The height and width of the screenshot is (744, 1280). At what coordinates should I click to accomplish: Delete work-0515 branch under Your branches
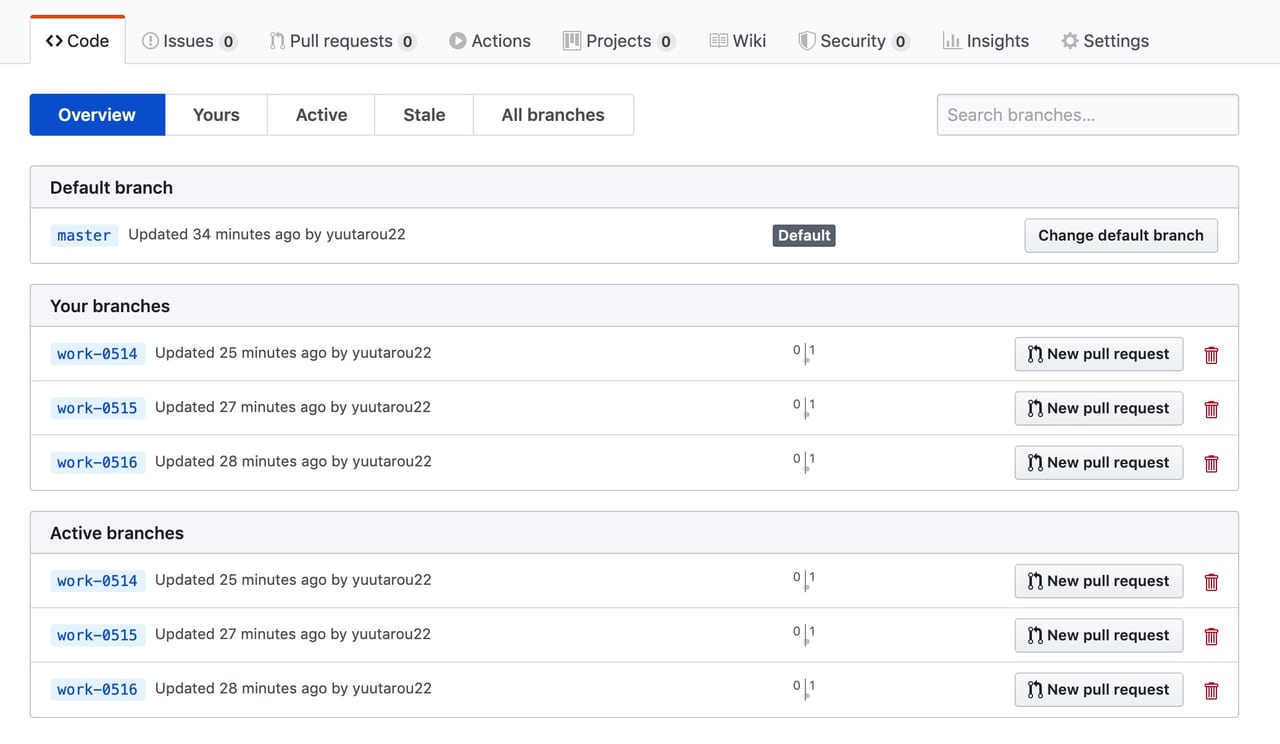click(1211, 409)
